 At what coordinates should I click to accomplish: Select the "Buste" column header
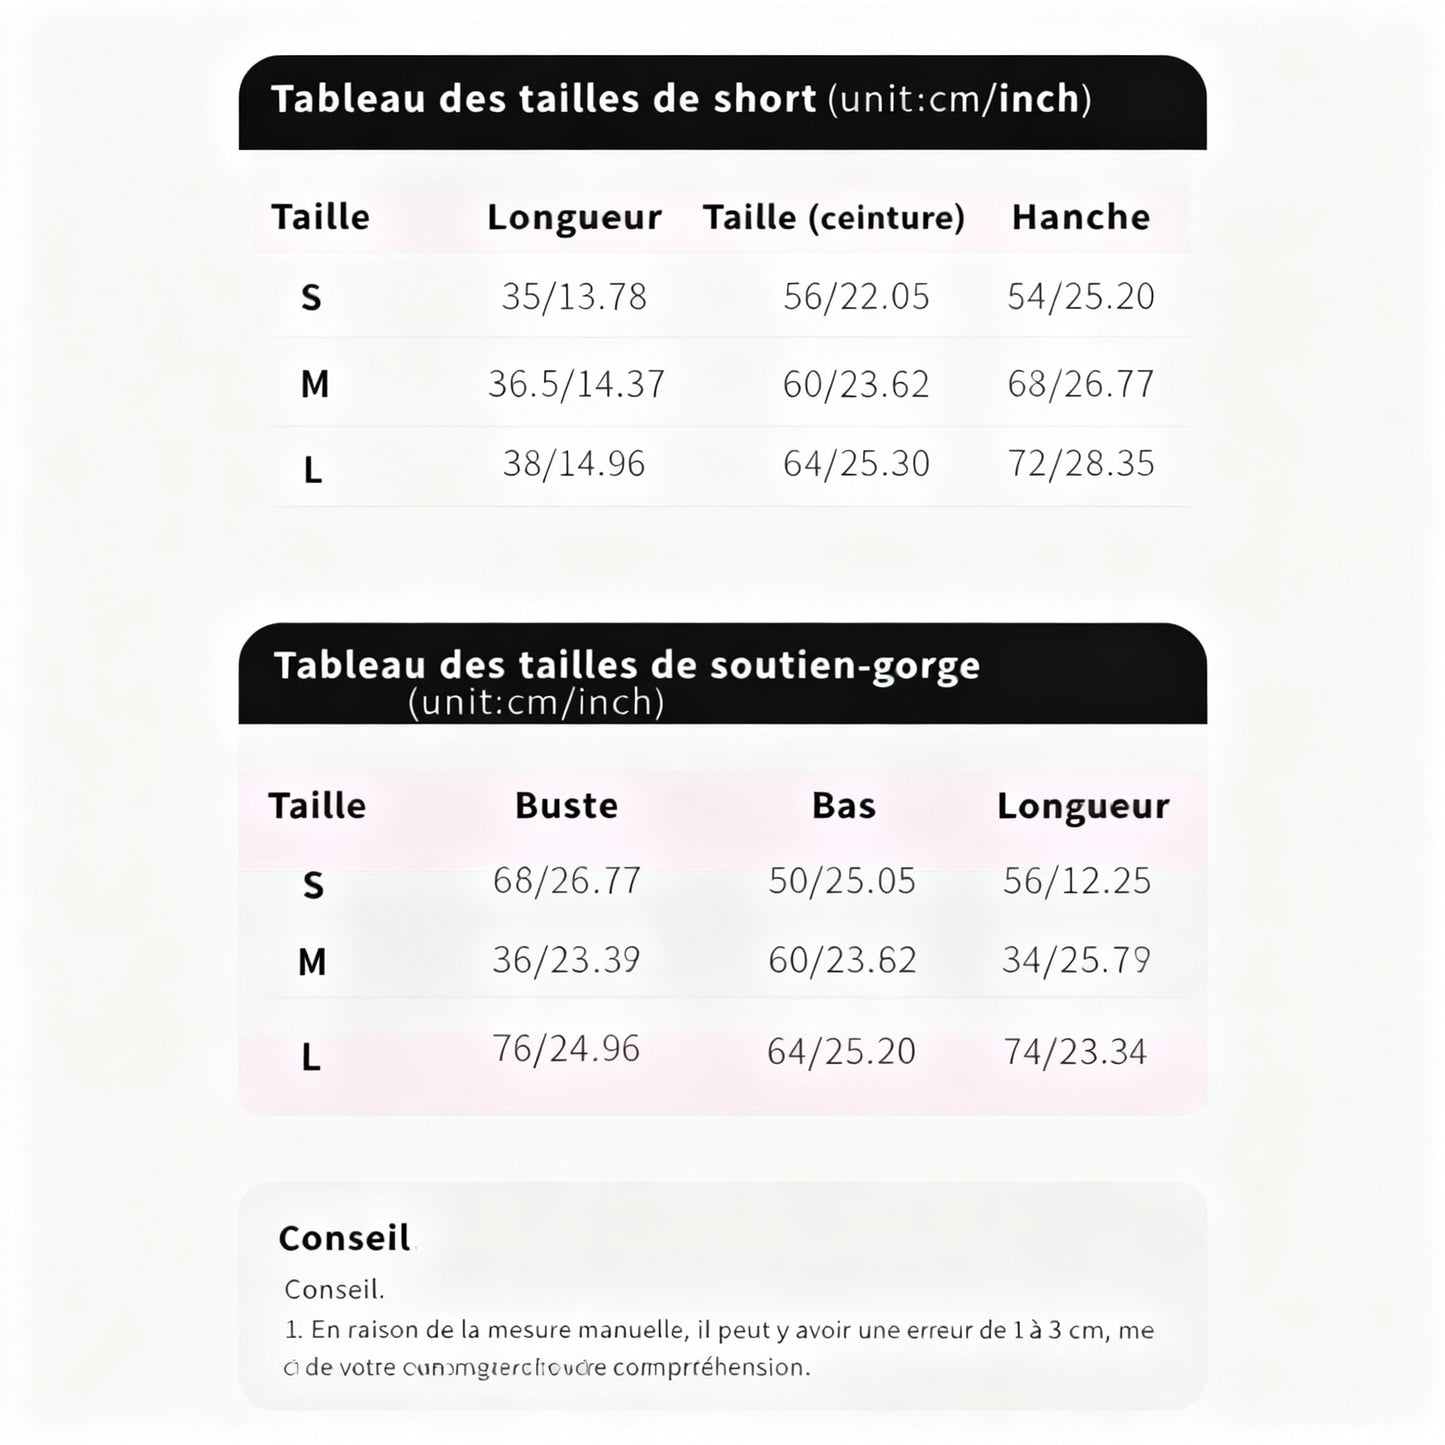[566, 805]
